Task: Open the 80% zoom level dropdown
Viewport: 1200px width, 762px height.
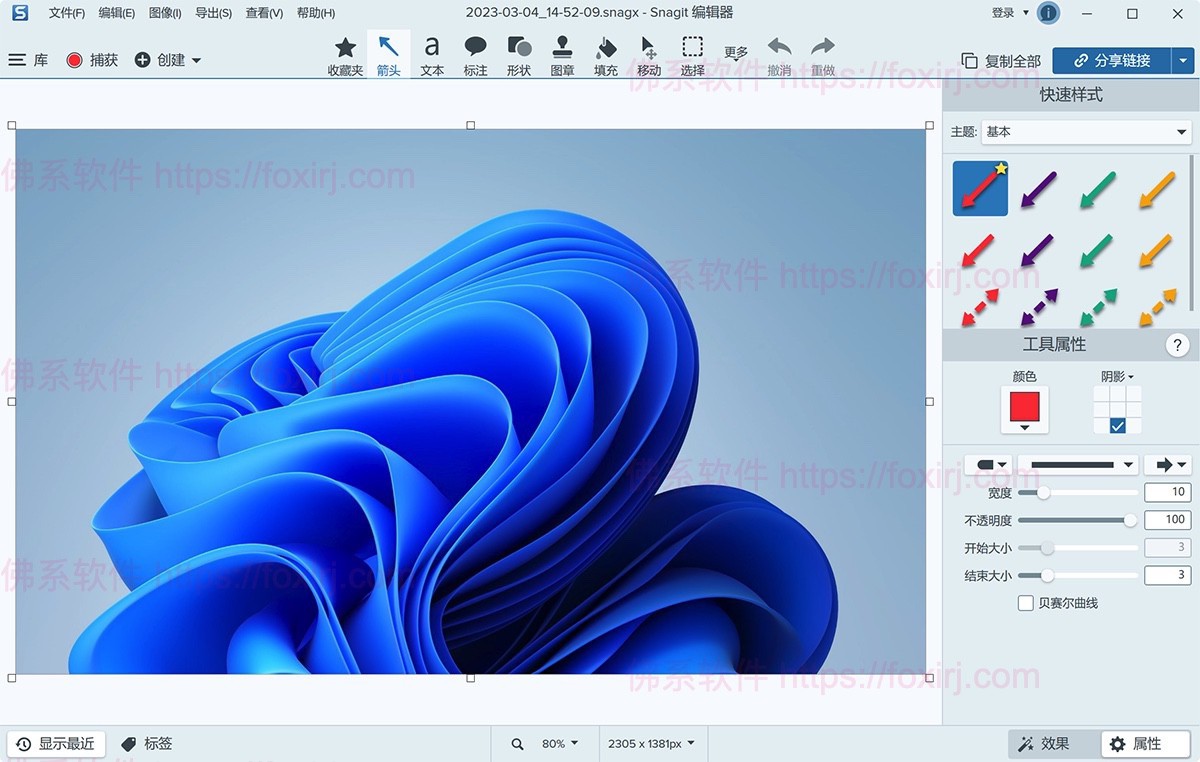Action: [x=556, y=743]
